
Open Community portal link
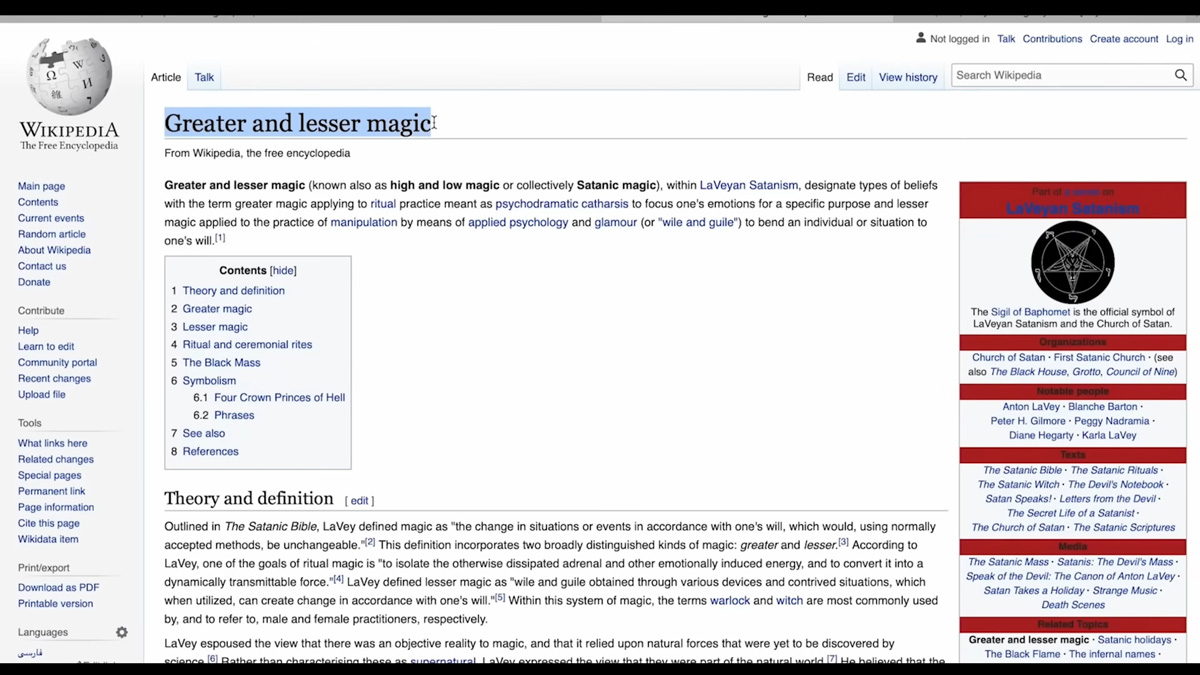click(x=57, y=362)
